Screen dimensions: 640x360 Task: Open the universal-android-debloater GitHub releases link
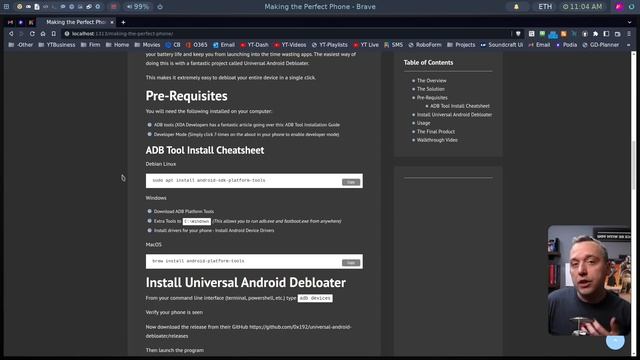(248, 331)
